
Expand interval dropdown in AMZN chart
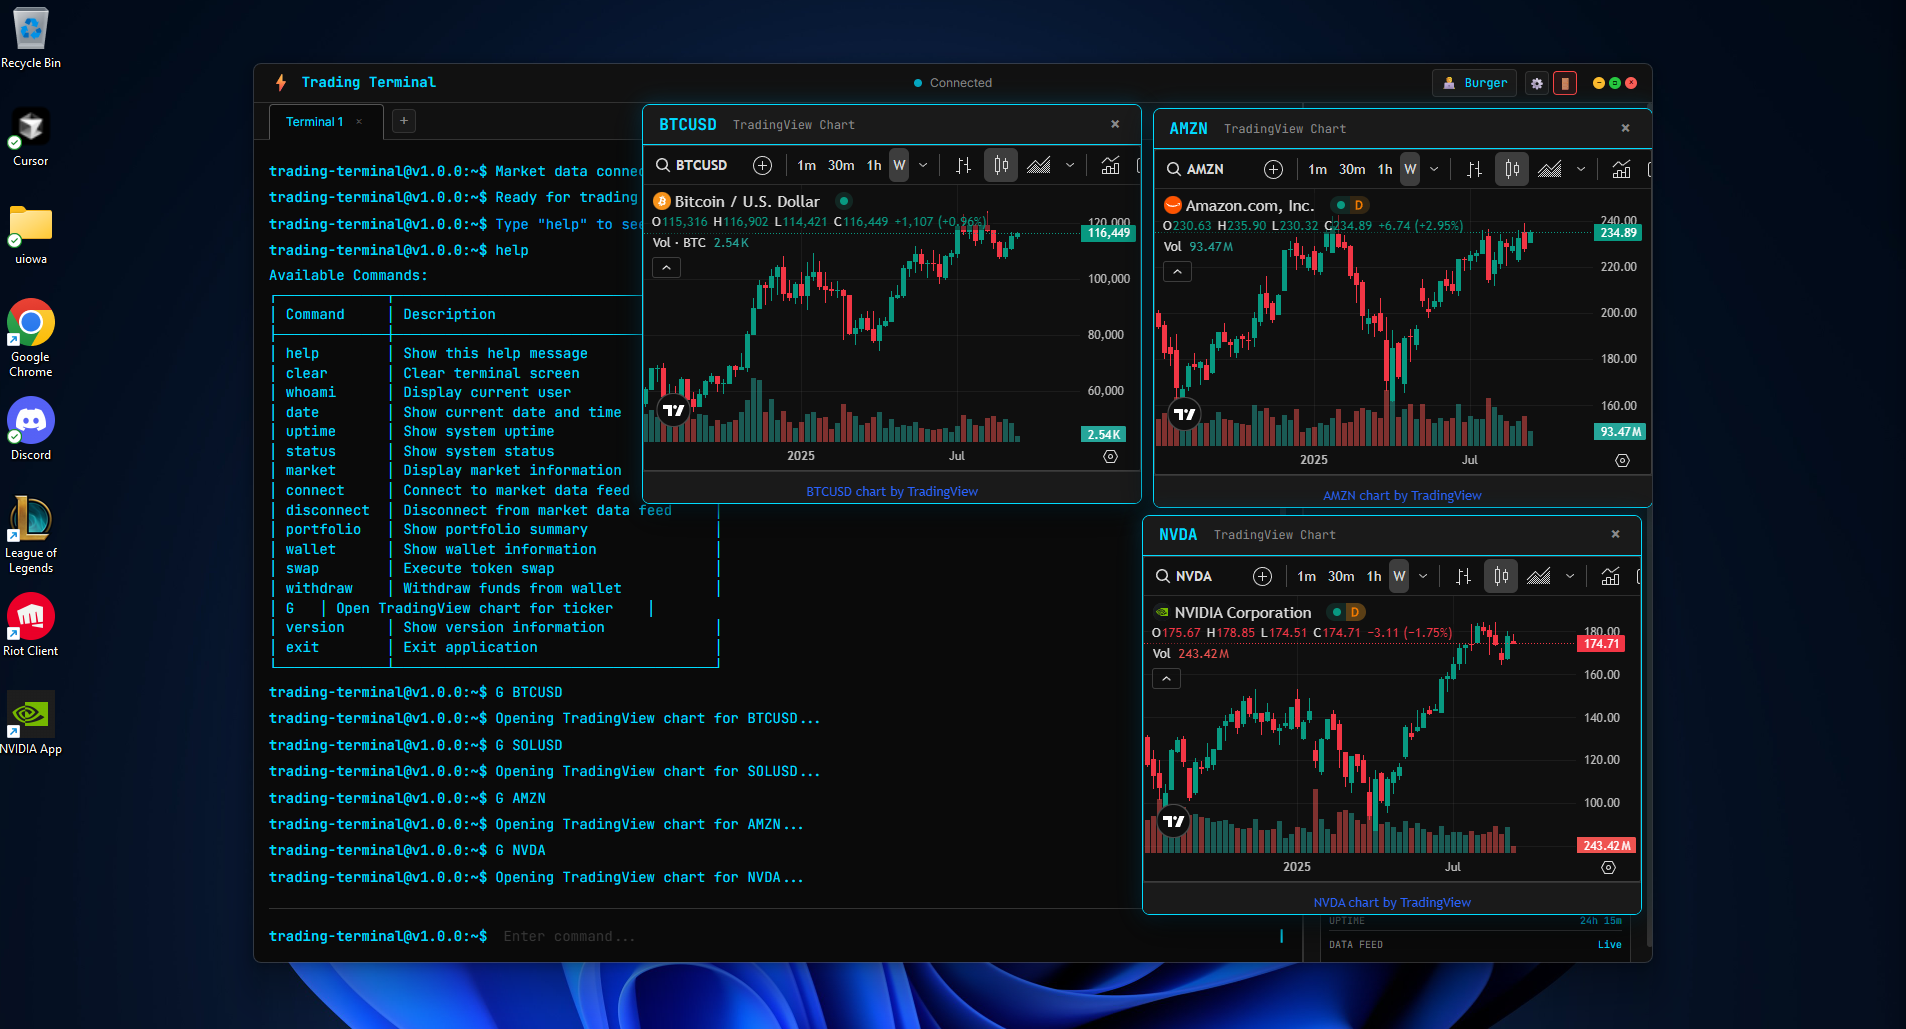click(1434, 170)
